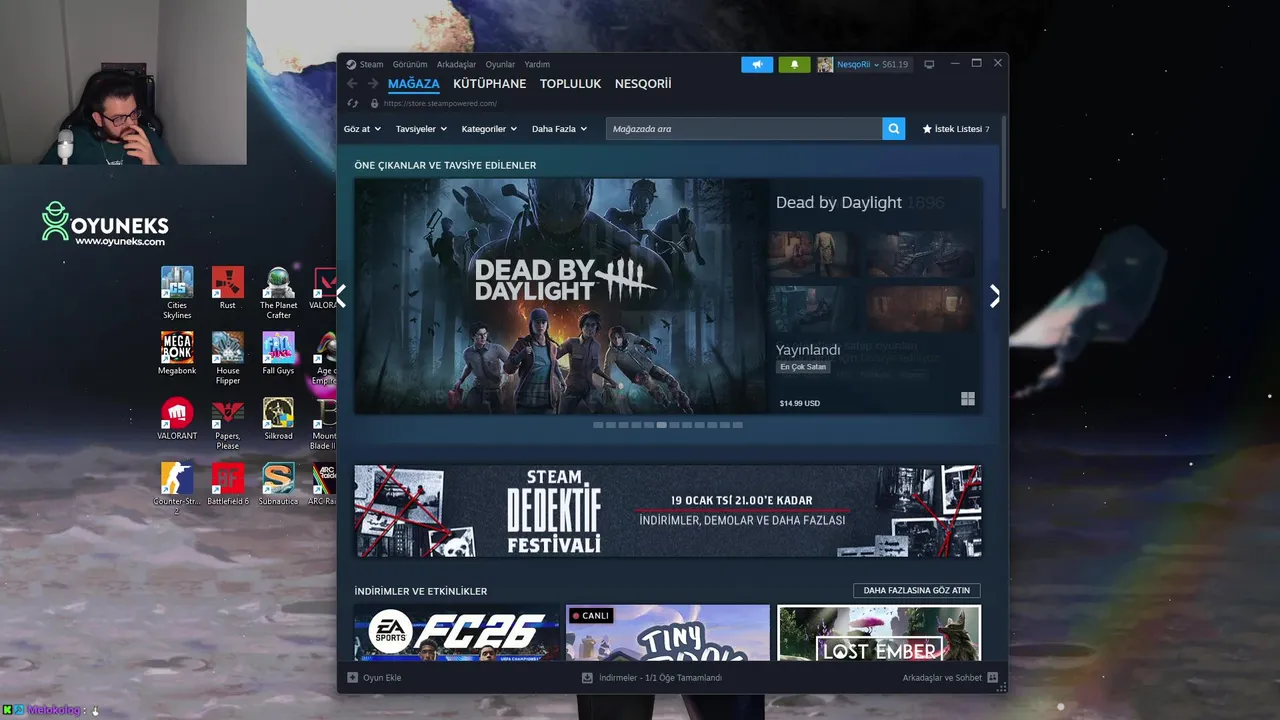
Task: Click the store URL address text
Action: click(x=440, y=103)
